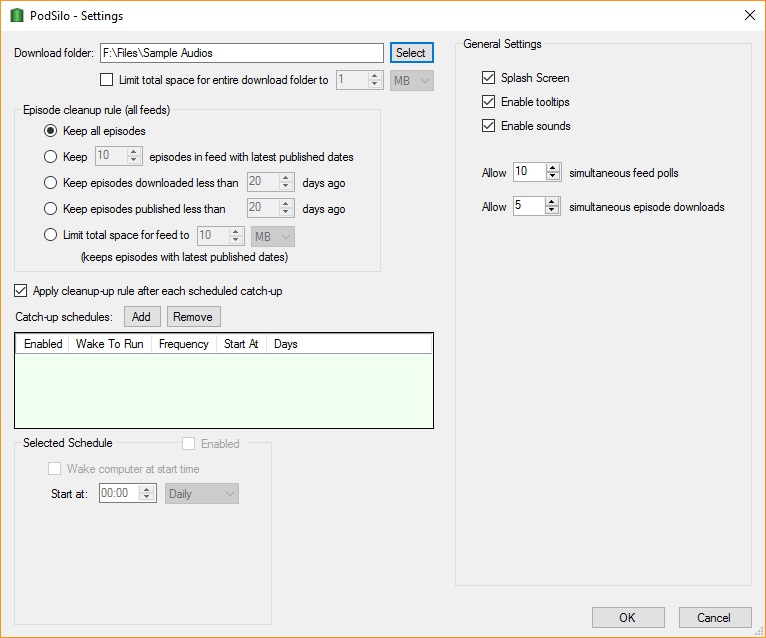Increase simultaneous feed polls with up arrow
Image resolution: width=766 pixels, height=638 pixels.
tap(553, 169)
